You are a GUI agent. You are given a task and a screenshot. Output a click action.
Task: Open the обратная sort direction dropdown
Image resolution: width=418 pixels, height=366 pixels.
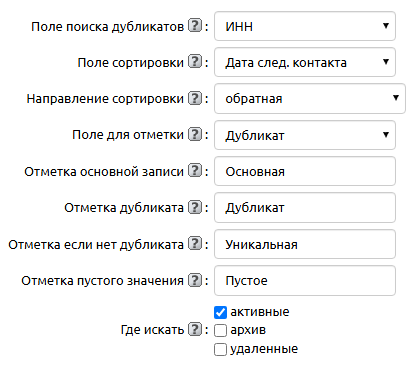[310, 98]
